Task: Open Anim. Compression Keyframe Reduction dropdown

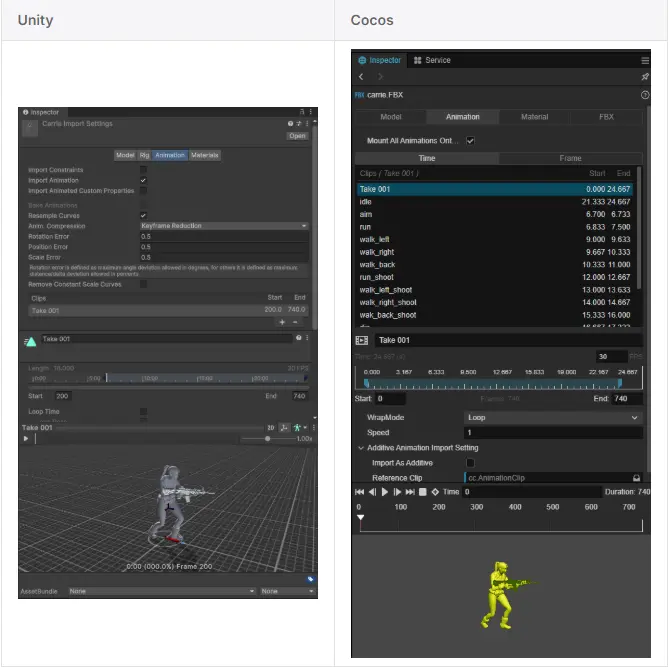Action: click(x=224, y=226)
